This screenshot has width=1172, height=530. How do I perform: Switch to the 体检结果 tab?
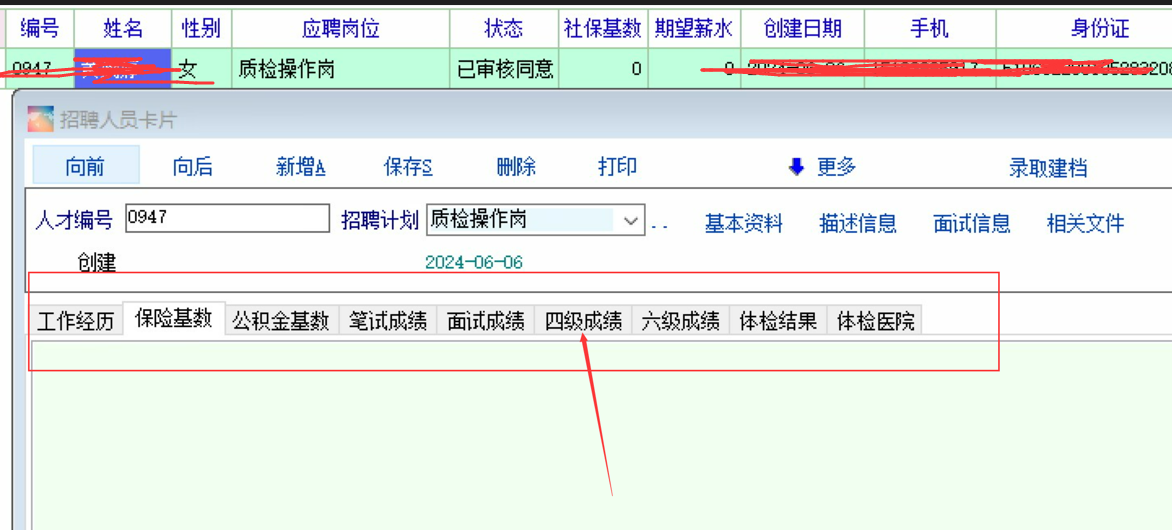(x=778, y=321)
